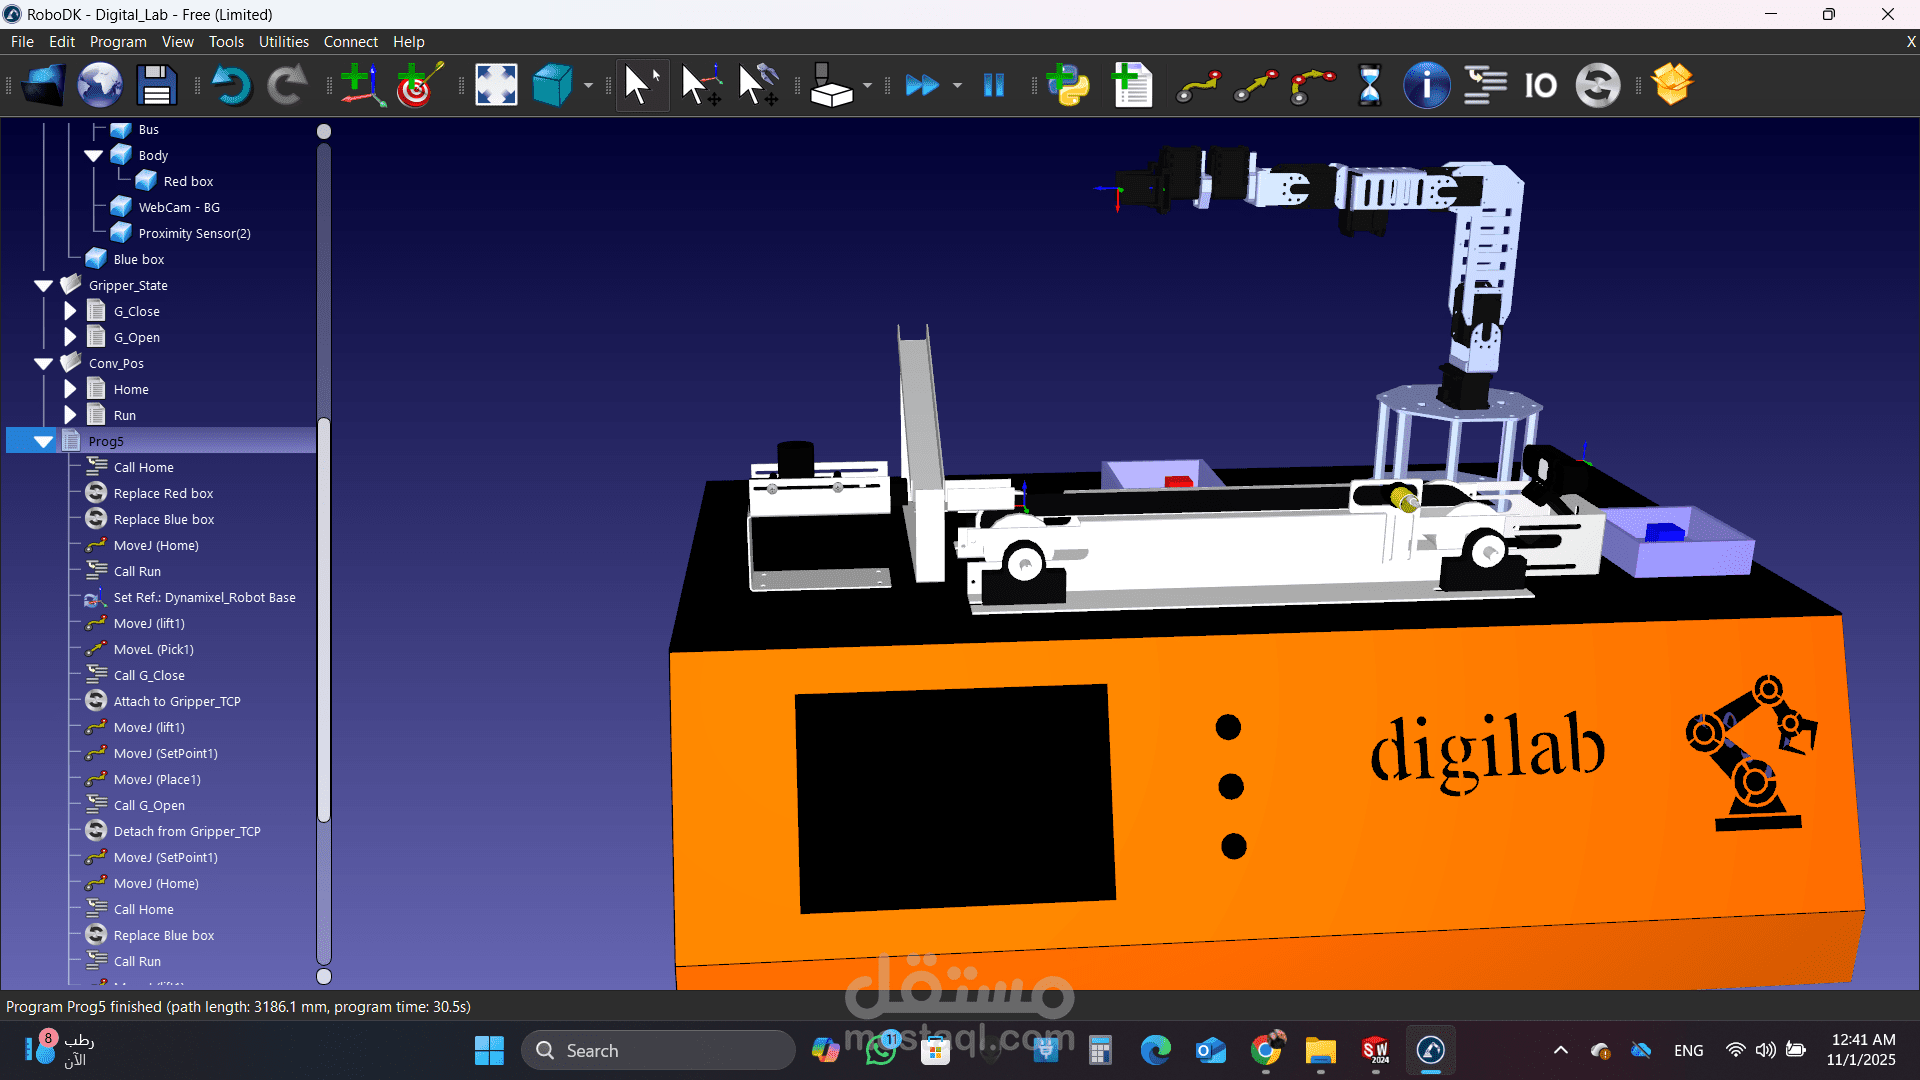The width and height of the screenshot is (1920, 1080).
Task: Select the Detach from Gripper_TCP instruction
Action: [x=187, y=831]
